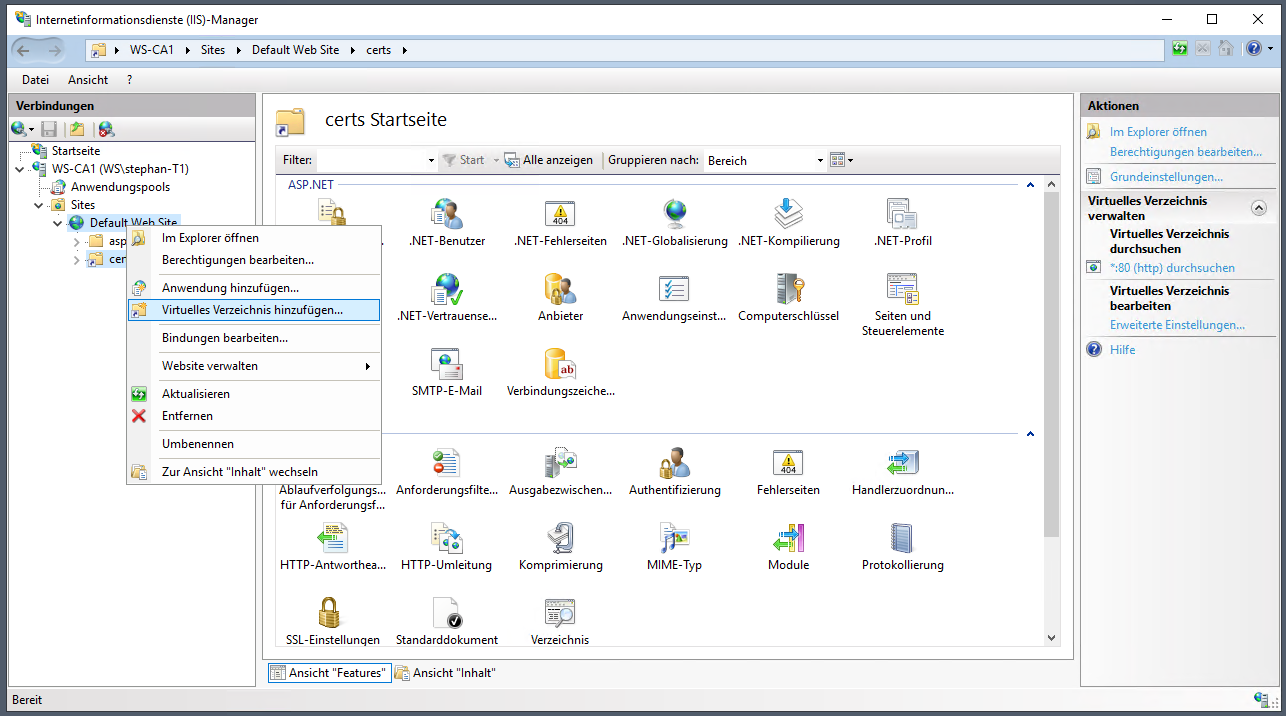The width and height of the screenshot is (1286, 716).
Task: Collapse the Virtuelles Verzeichnis verwalten section
Action: tap(1259, 208)
